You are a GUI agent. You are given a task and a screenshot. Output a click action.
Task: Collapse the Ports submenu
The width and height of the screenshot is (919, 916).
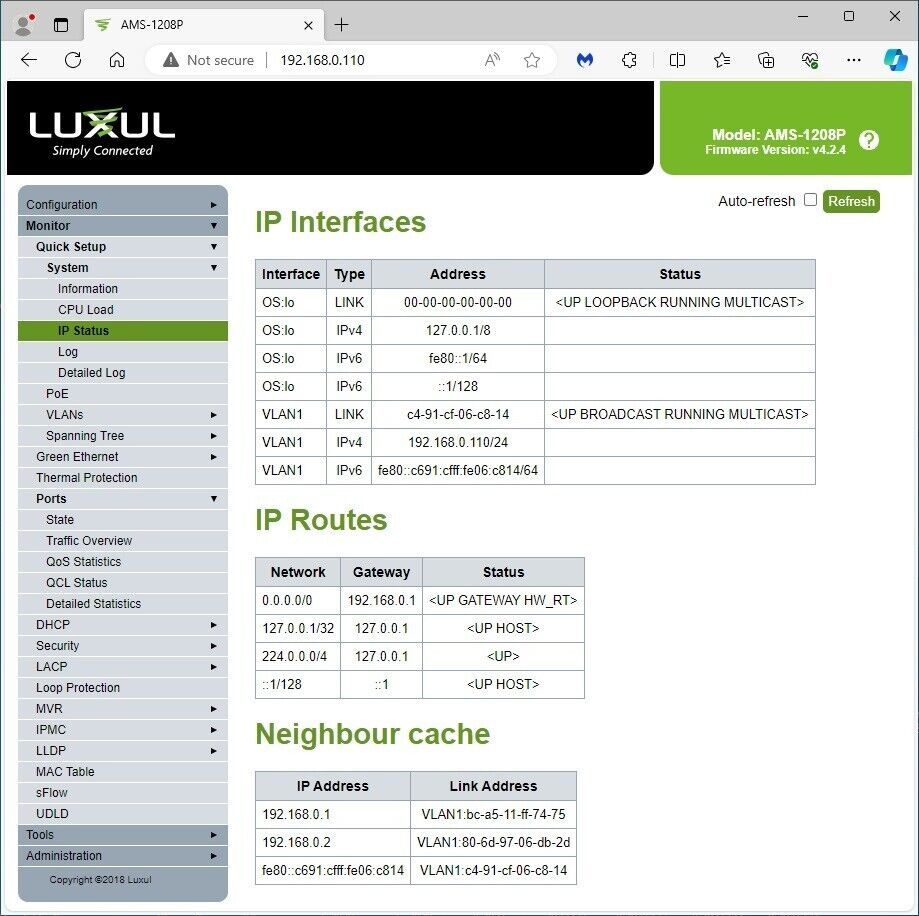tap(123, 499)
